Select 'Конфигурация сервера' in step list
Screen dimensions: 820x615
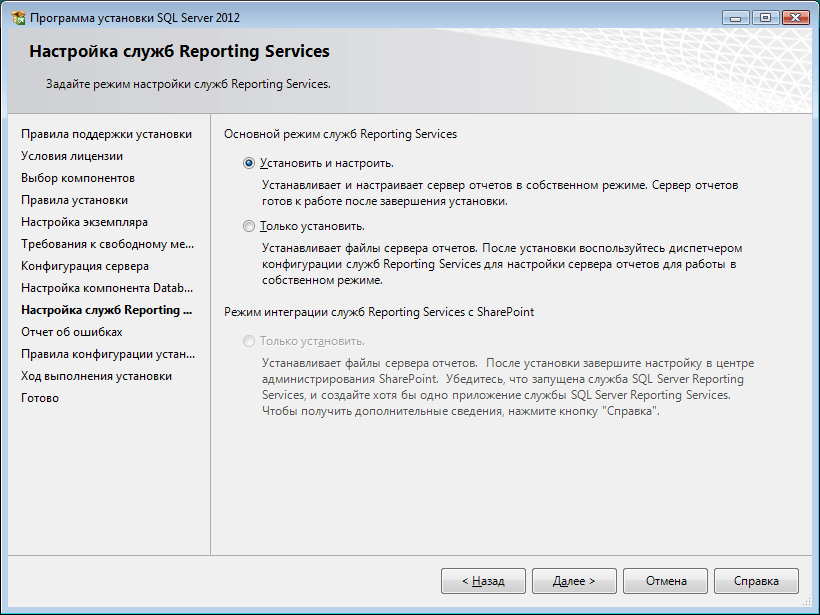[85, 266]
